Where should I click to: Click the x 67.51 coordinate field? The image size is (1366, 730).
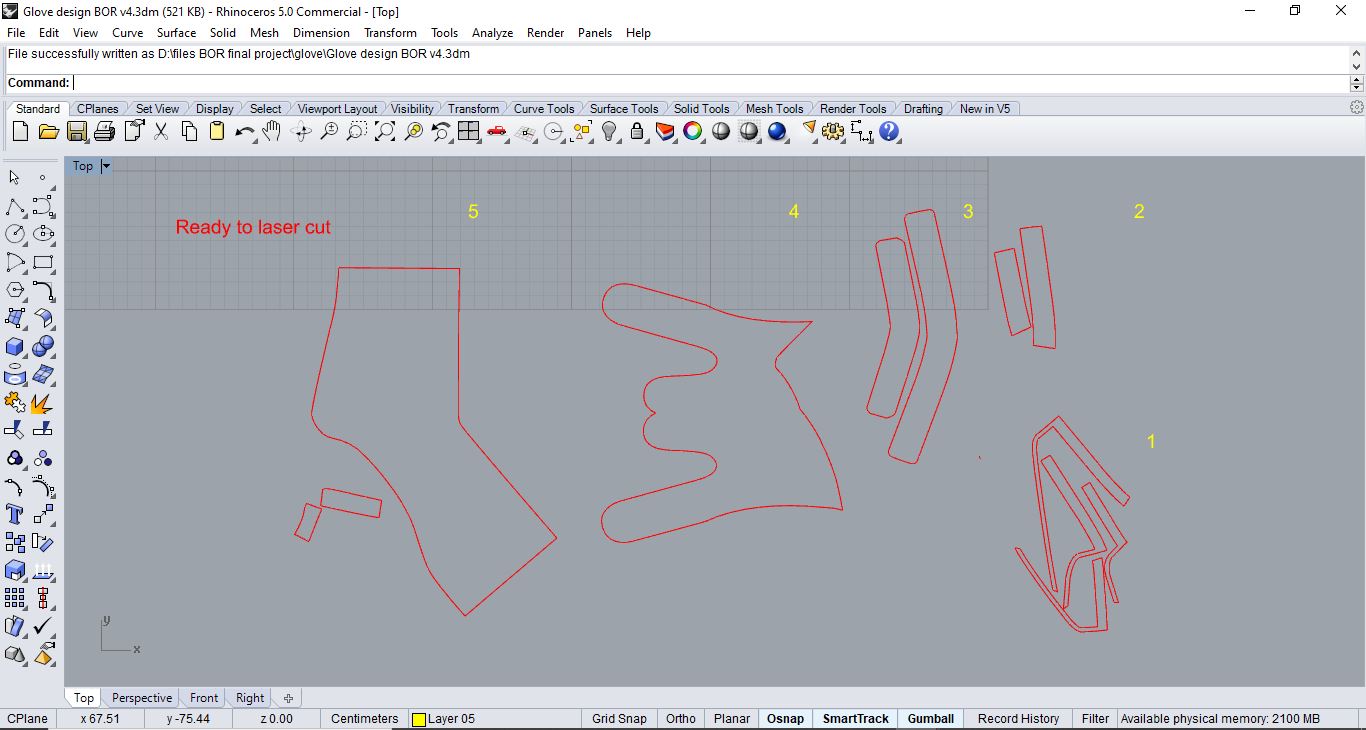pyautogui.click(x=100, y=719)
